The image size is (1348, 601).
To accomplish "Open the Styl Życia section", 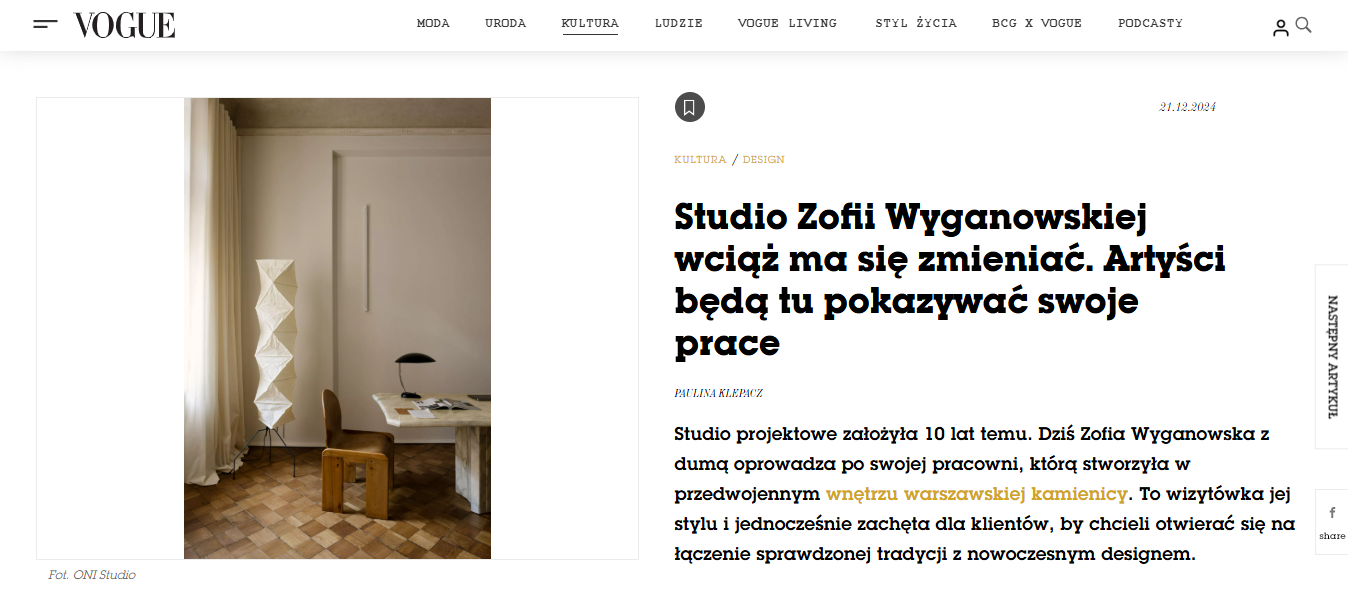I will [915, 23].
